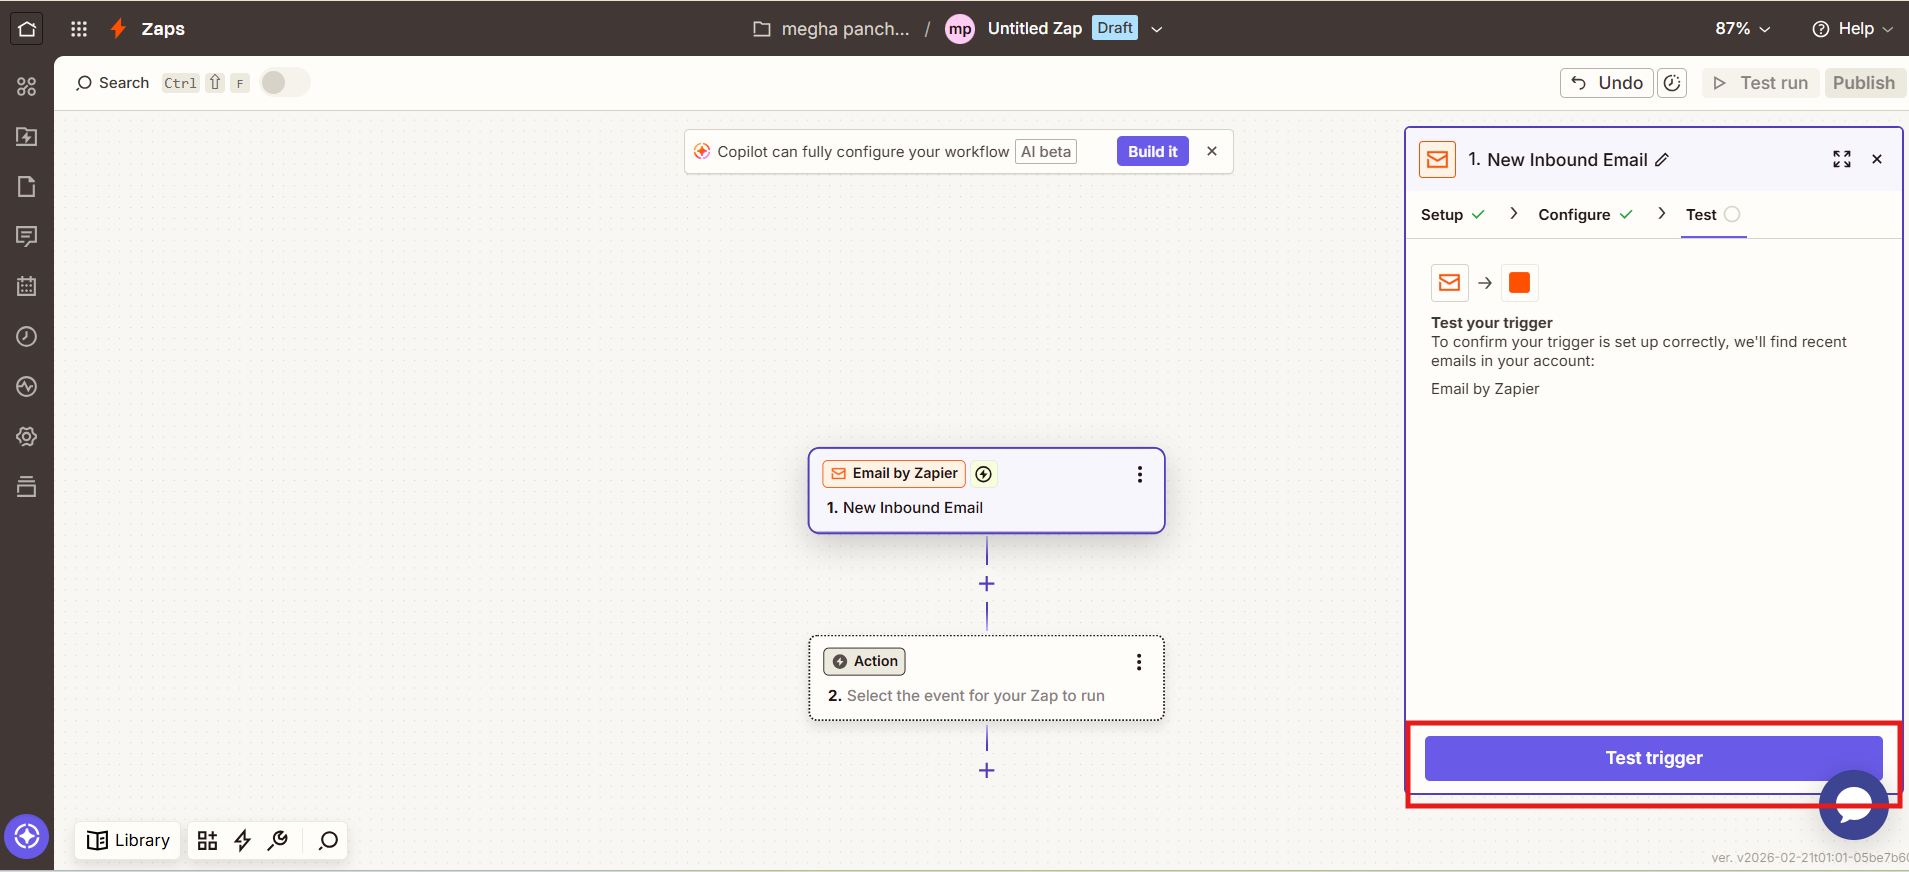
Task: Open the Help dropdown menu
Action: 1853,29
